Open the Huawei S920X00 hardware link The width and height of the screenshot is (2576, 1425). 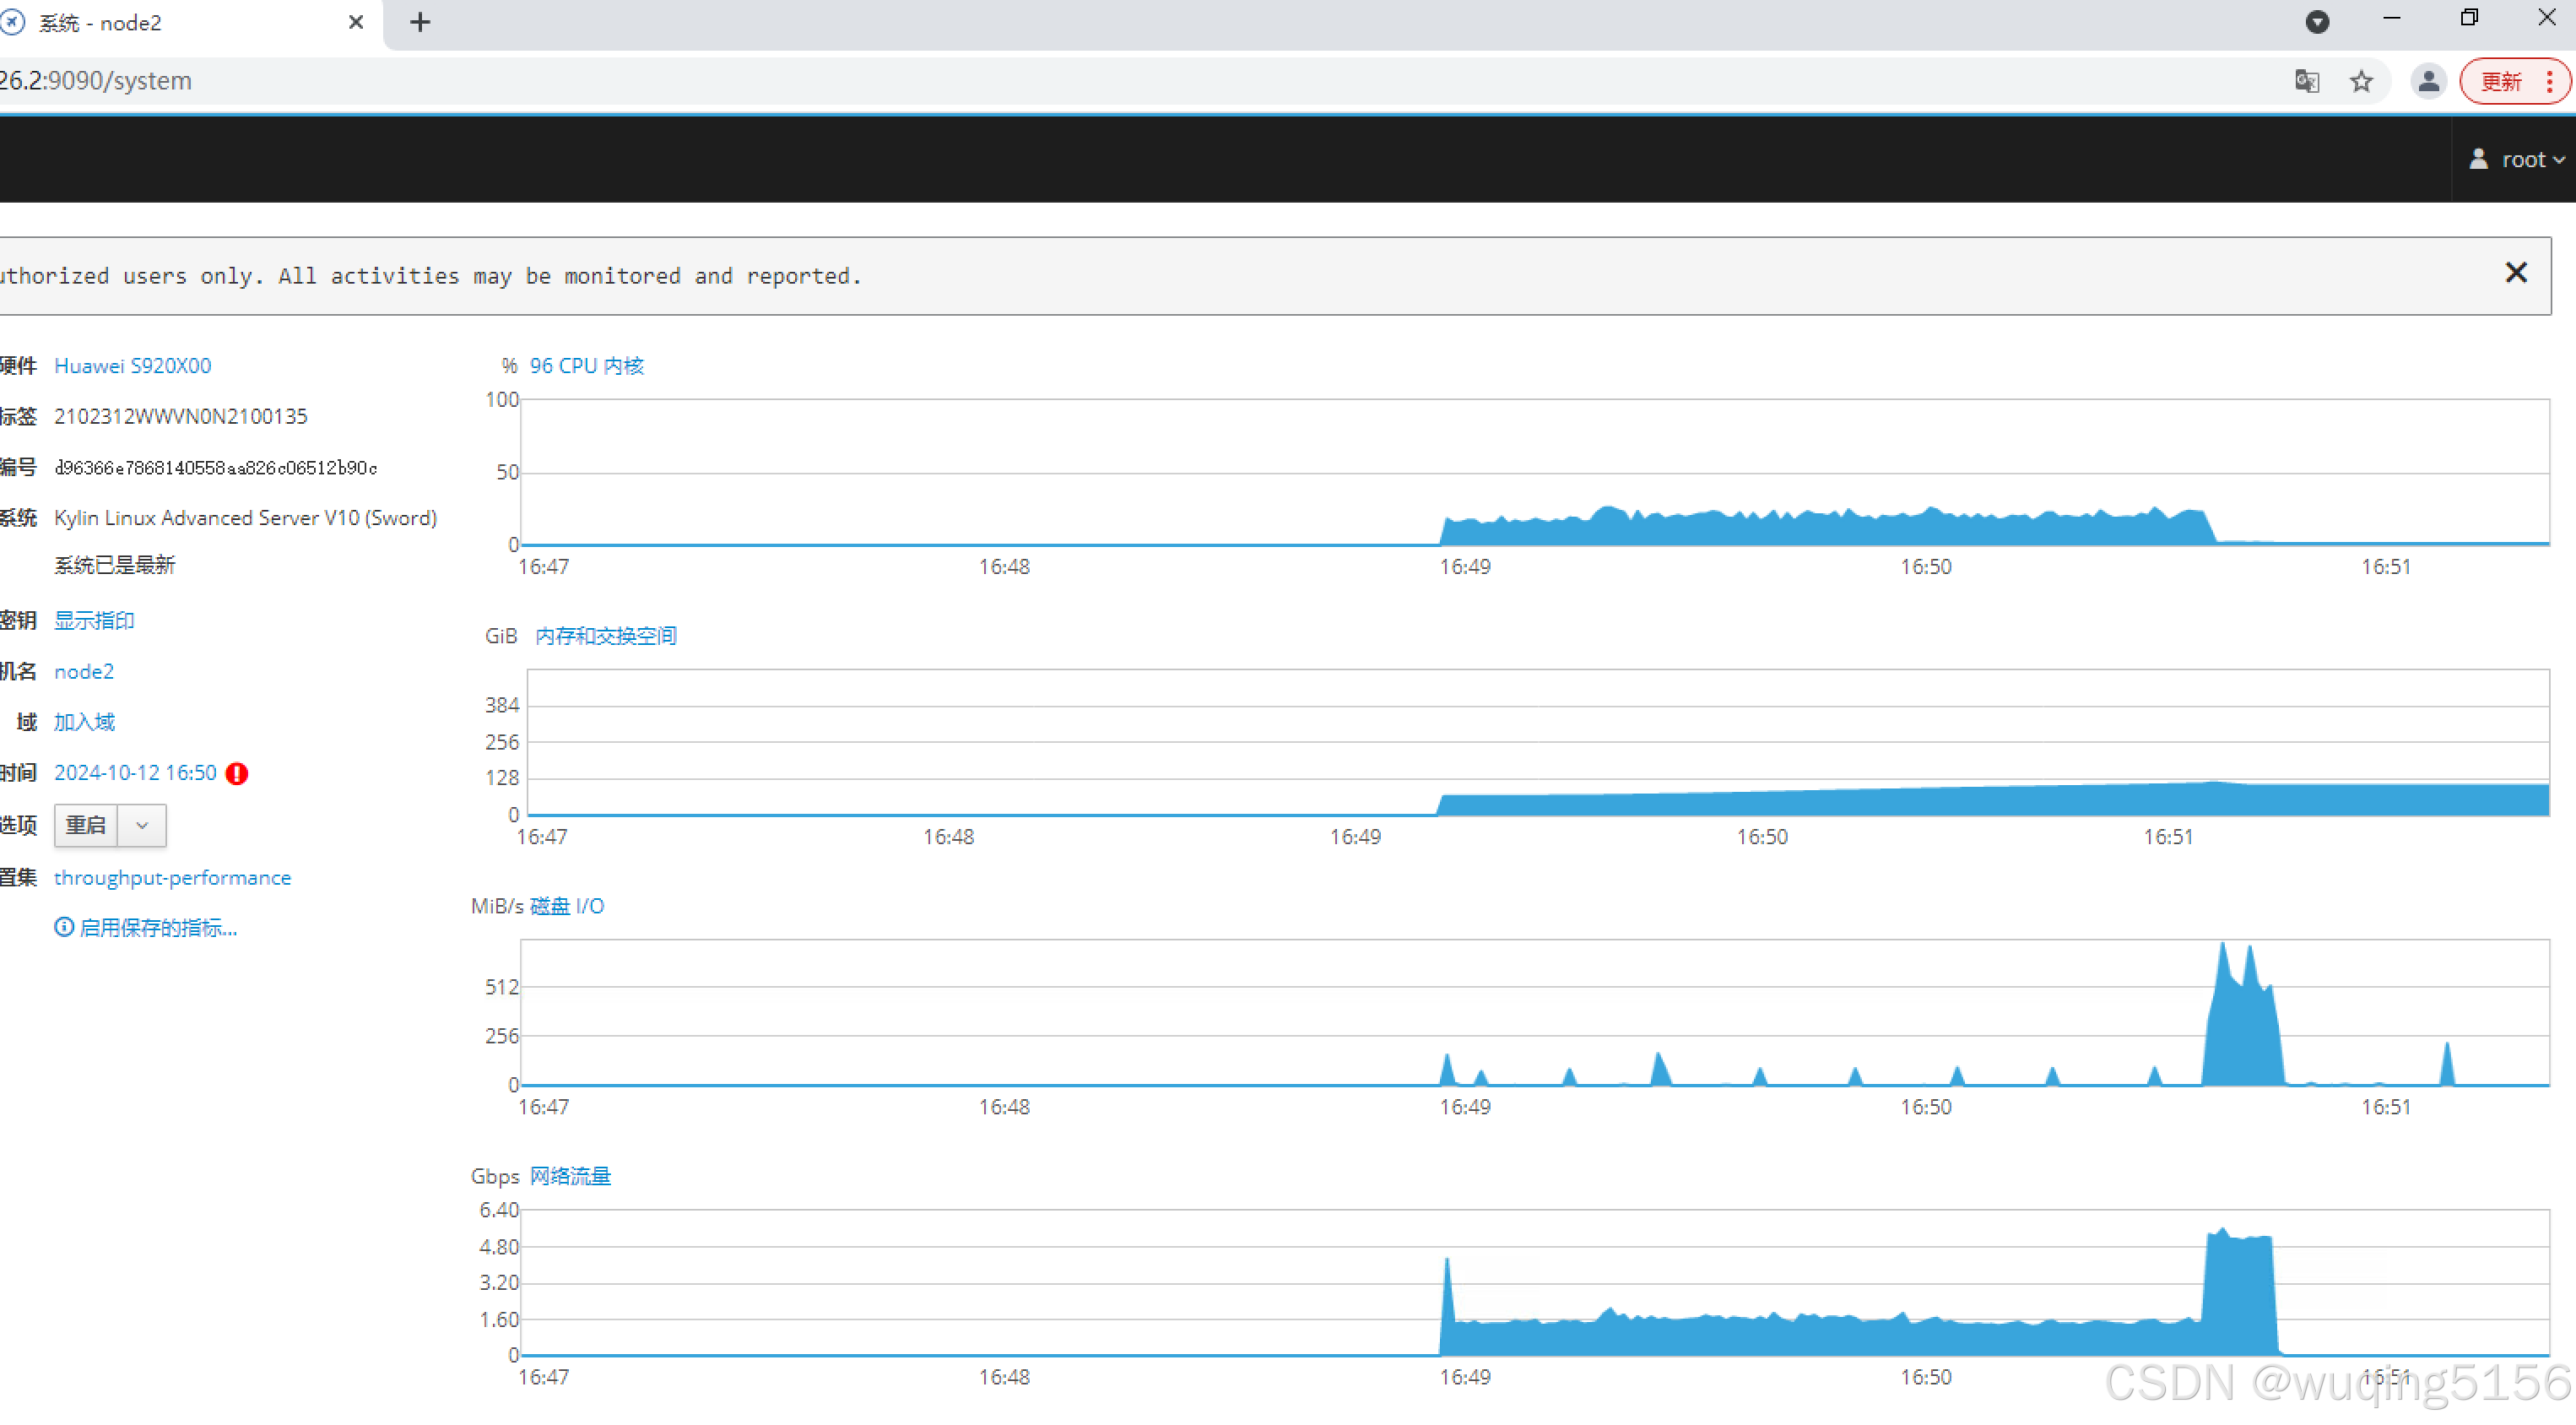132,366
